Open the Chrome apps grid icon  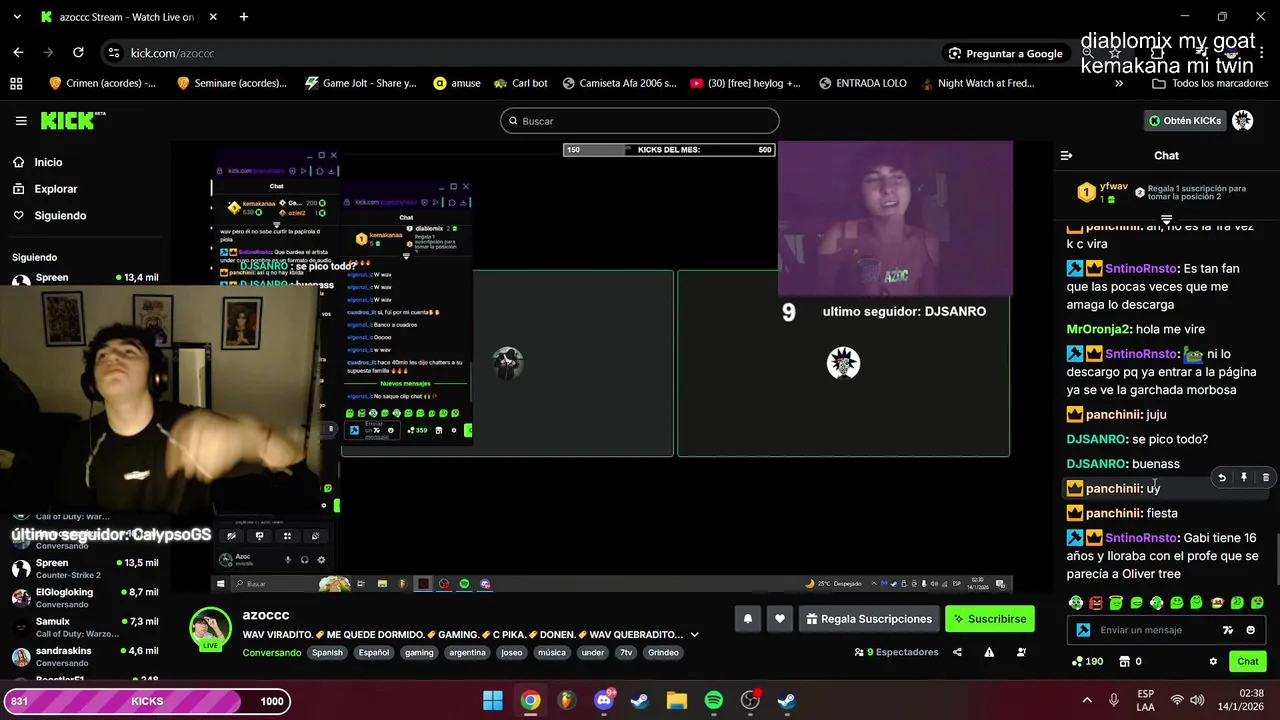coord(16,83)
